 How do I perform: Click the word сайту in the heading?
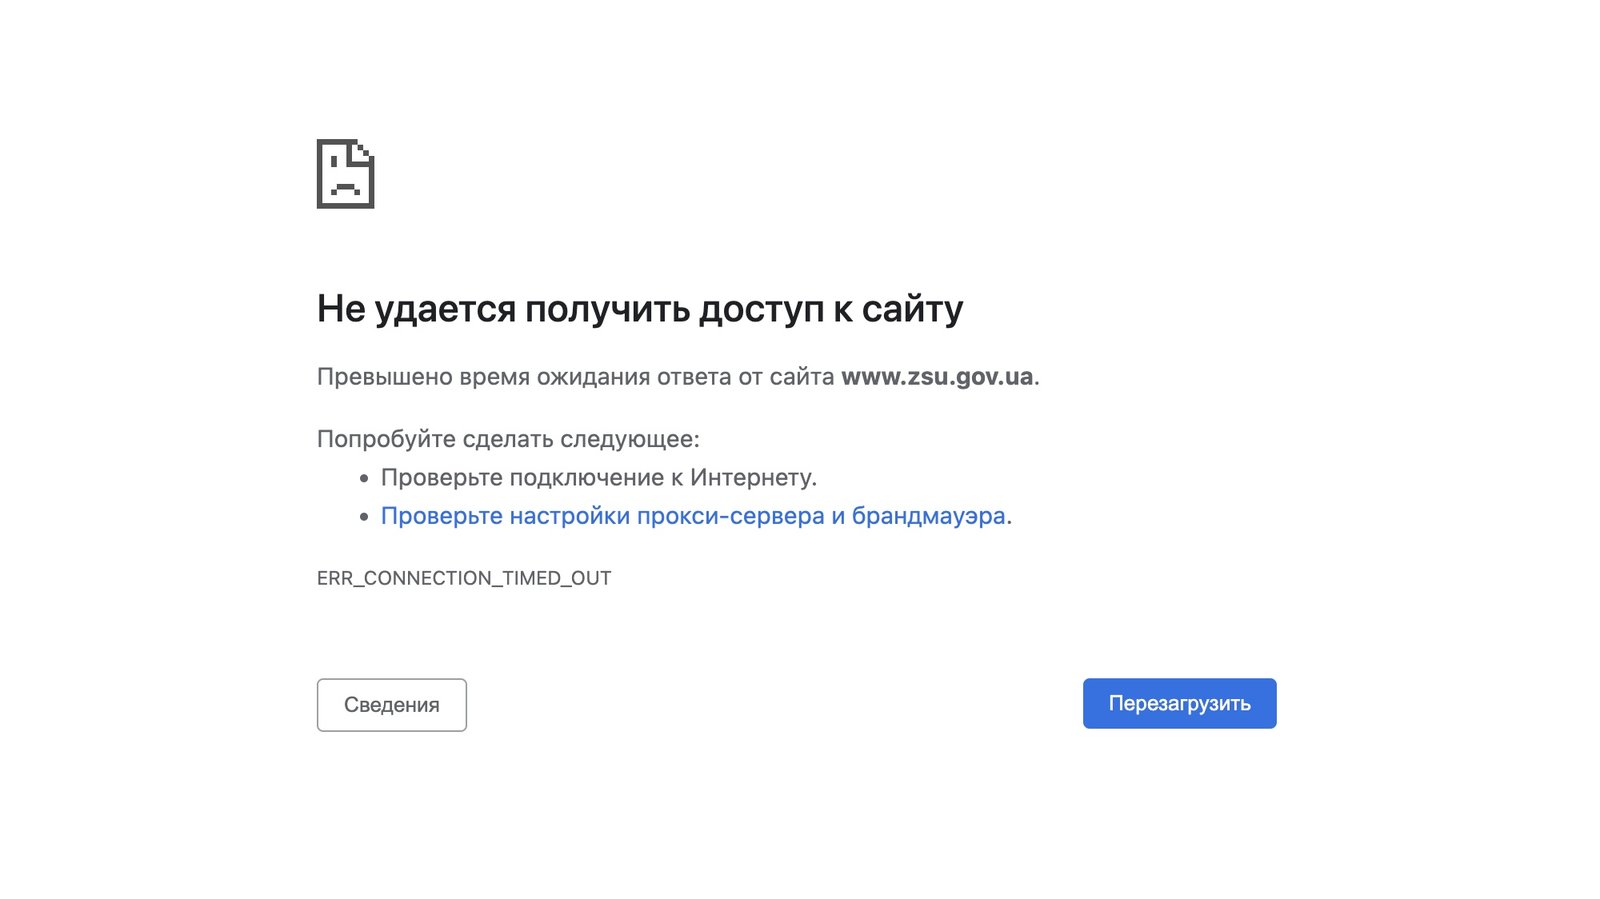pos(912,309)
